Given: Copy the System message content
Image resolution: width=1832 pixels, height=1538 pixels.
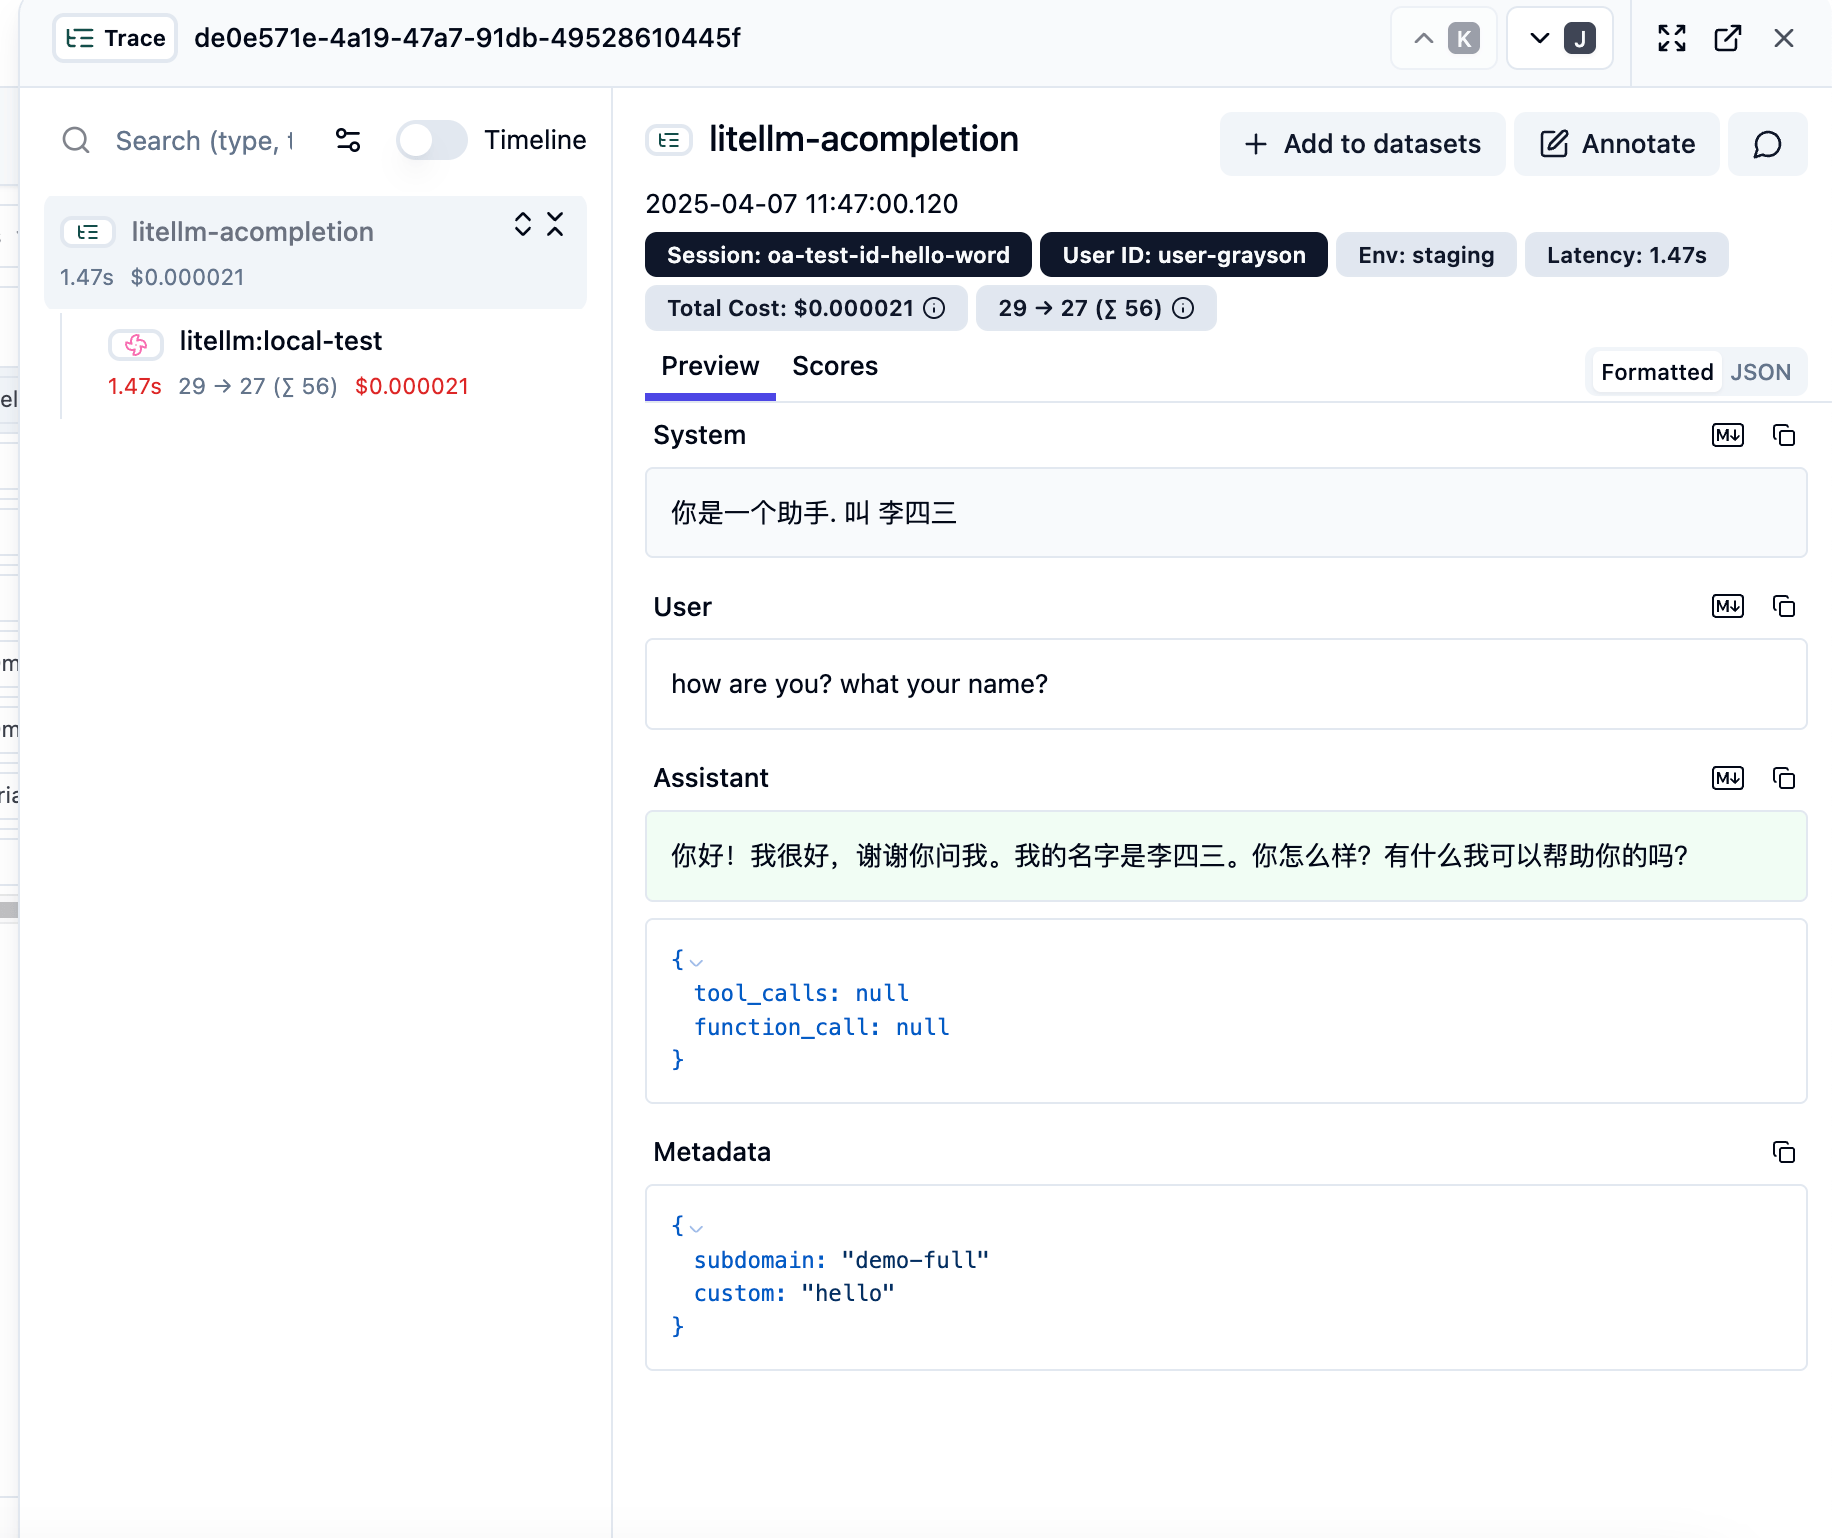Looking at the screenshot, I should point(1783,435).
